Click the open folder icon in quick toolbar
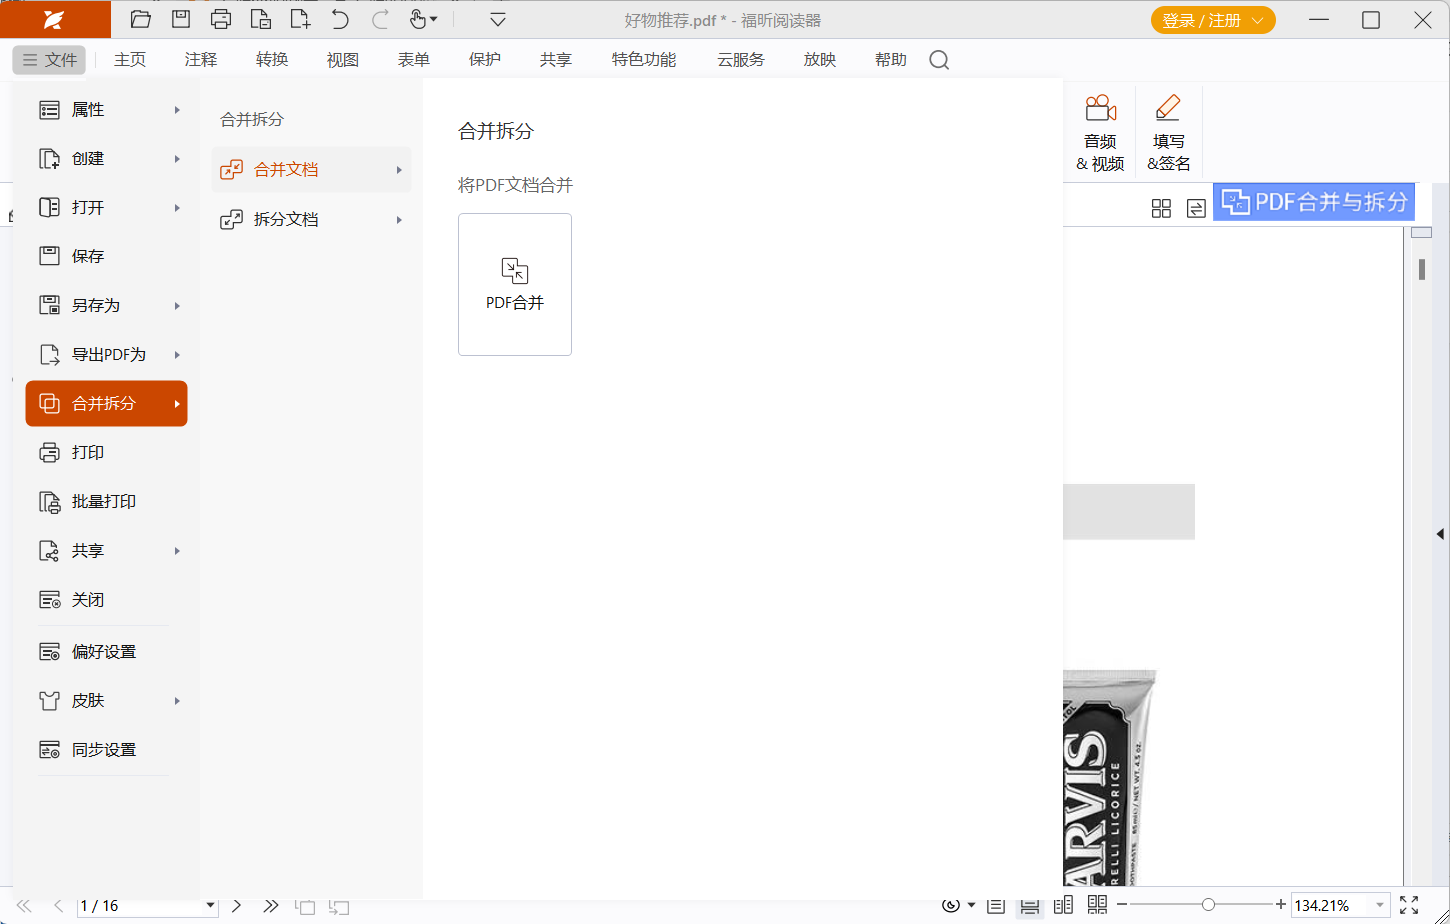The height and width of the screenshot is (924, 1450). pyautogui.click(x=141, y=19)
